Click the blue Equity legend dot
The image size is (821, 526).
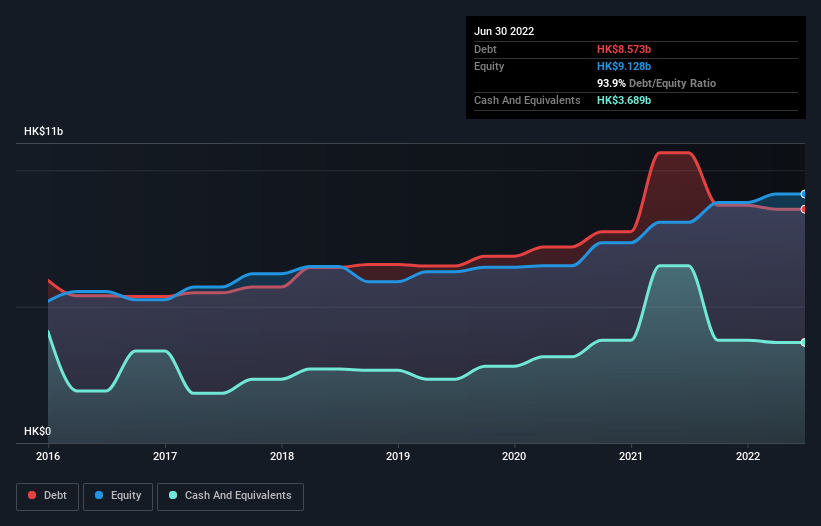(99, 495)
